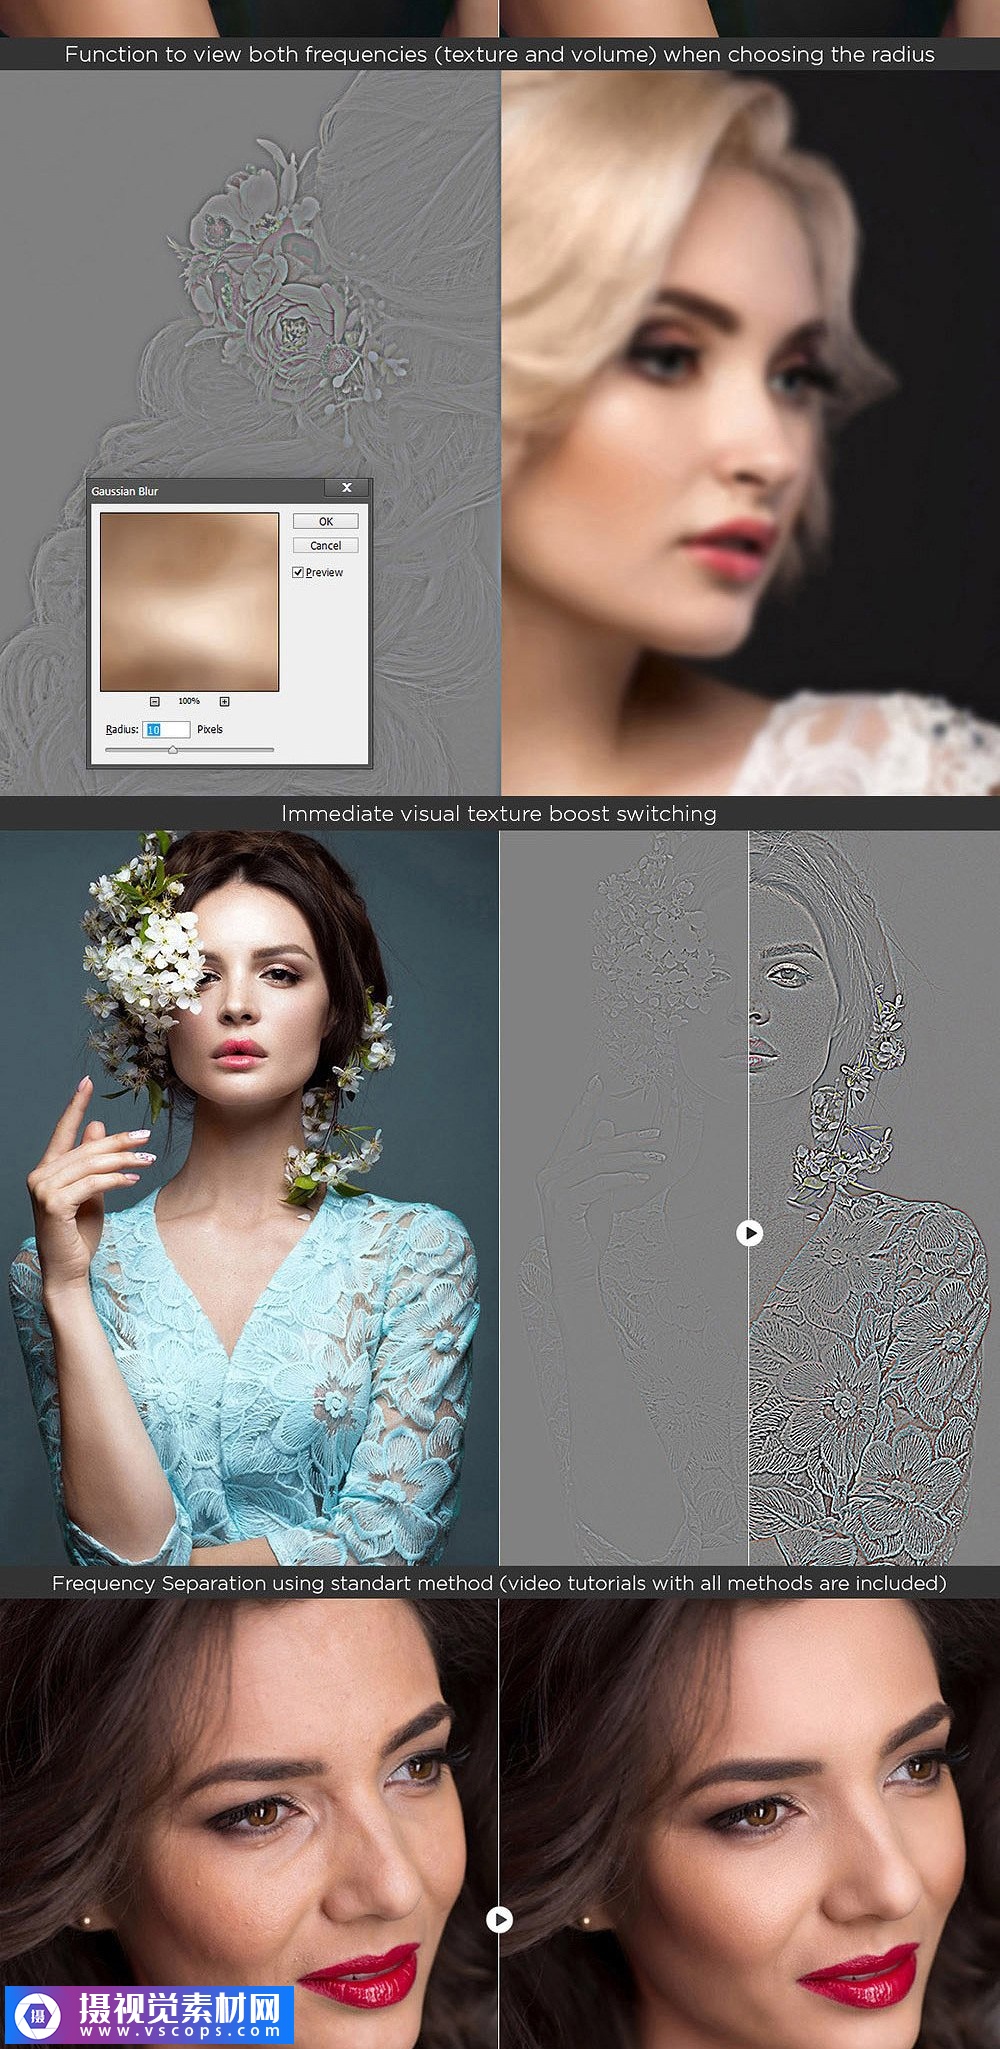
Task: Click OK in the Gaussian Blur dialog
Action: (x=325, y=521)
